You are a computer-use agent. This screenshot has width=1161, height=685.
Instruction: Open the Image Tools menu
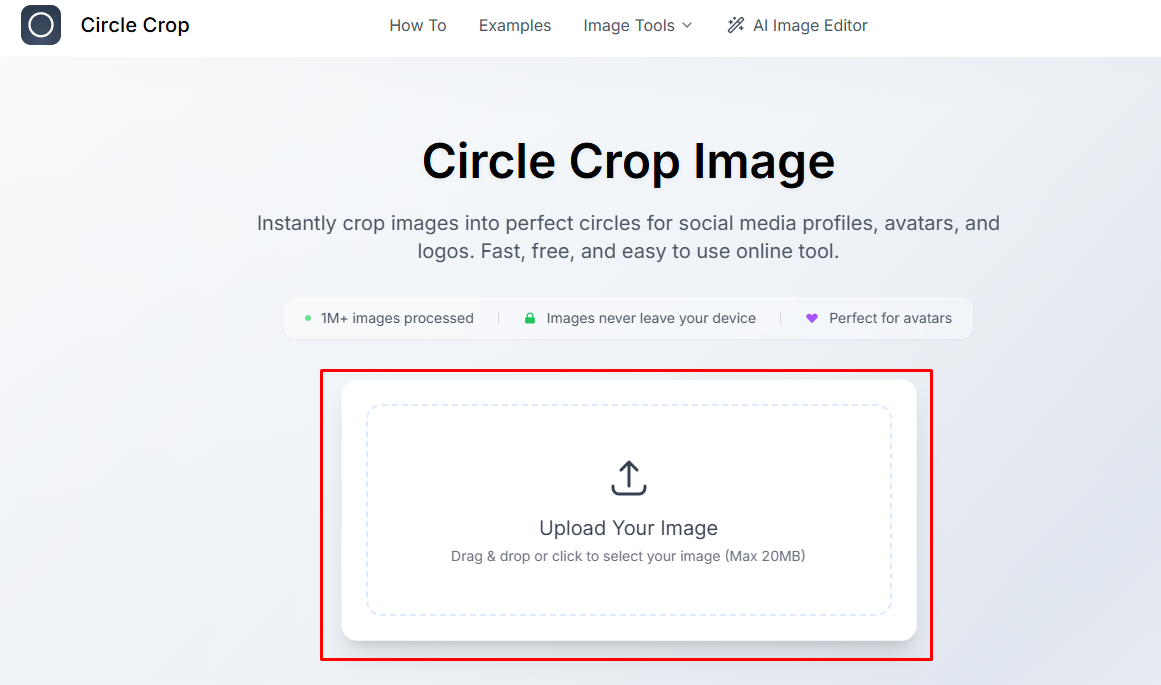(628, 25)
